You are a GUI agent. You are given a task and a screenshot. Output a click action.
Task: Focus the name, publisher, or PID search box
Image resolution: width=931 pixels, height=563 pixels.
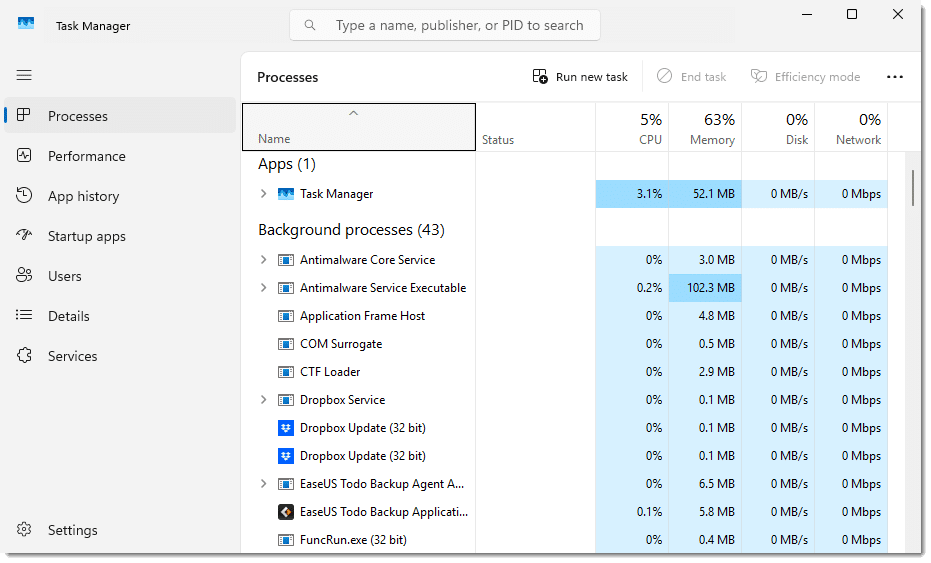pyautogui.click(x=445, y=25)
